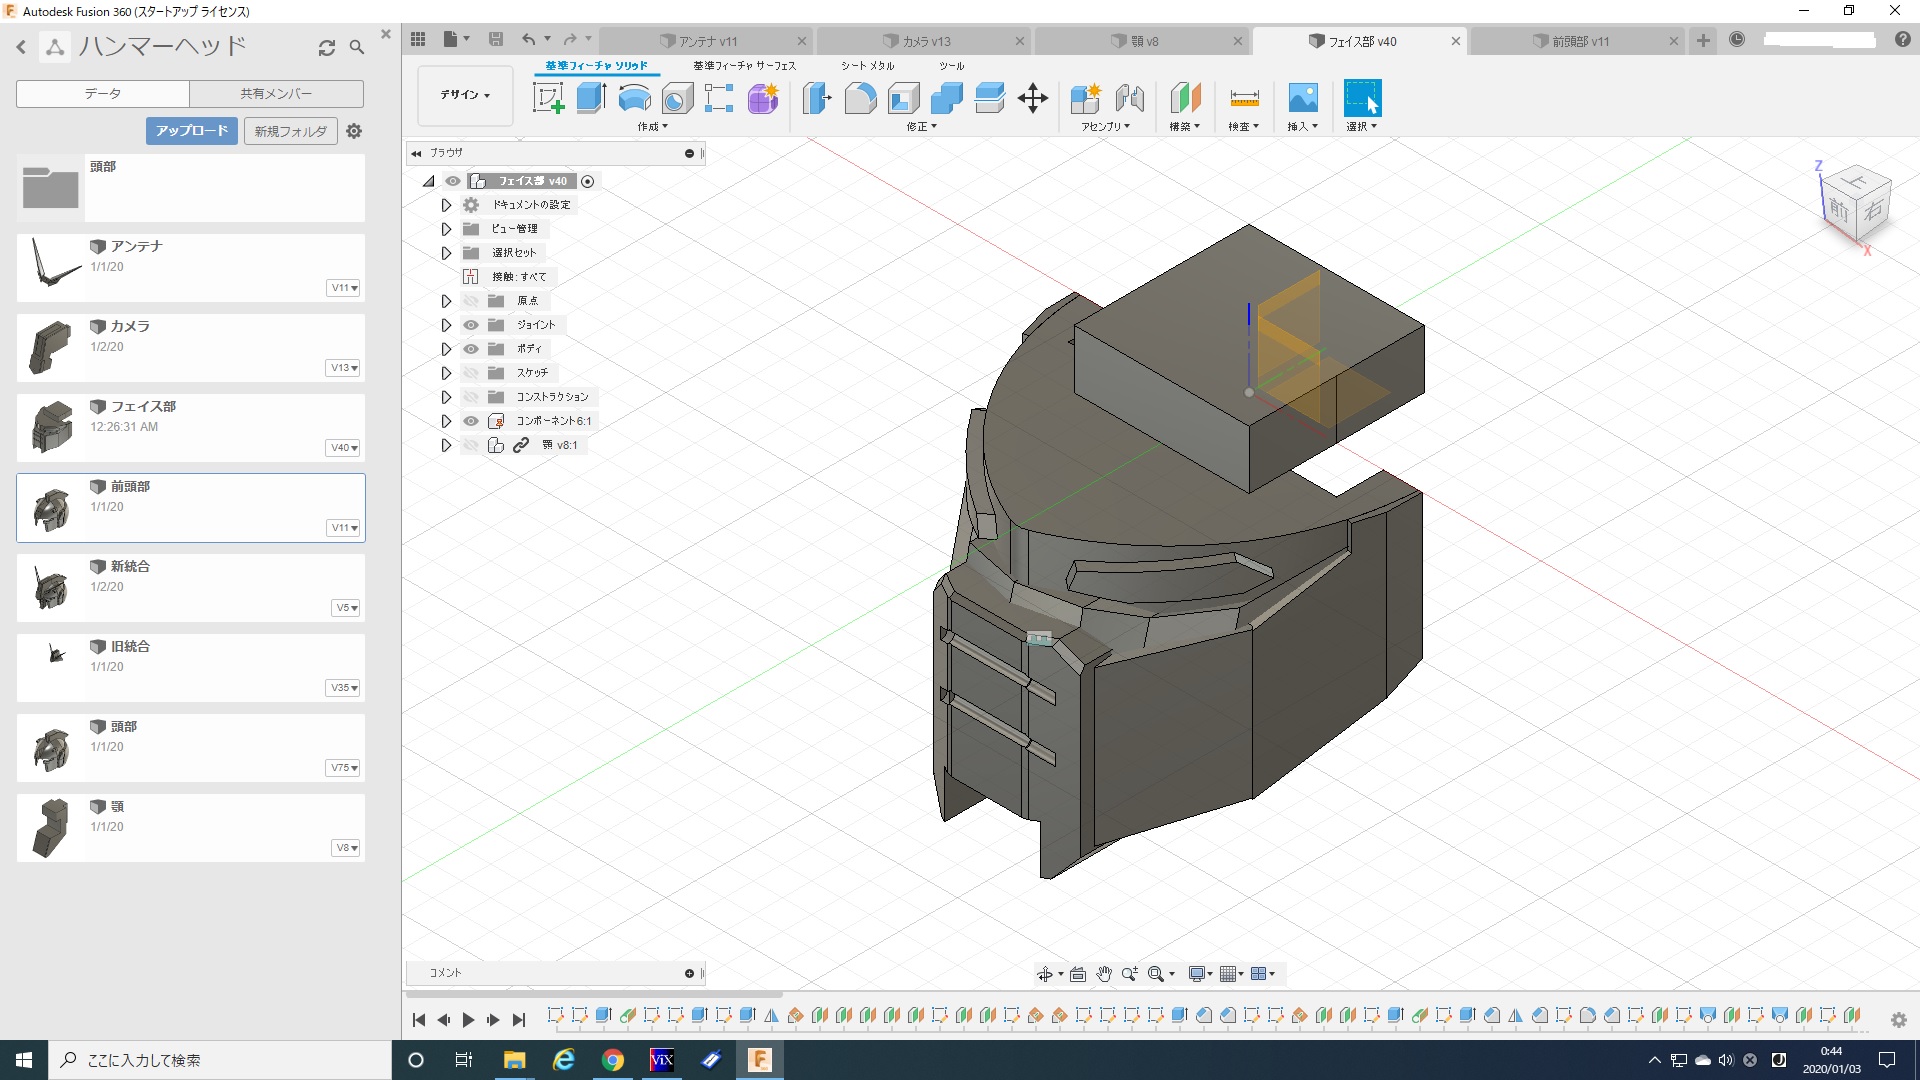Open version dropdown V75 on 頭部
Image resolution: width=1920 pixels, height=1080 pixels.
click(x=343, y=768)
